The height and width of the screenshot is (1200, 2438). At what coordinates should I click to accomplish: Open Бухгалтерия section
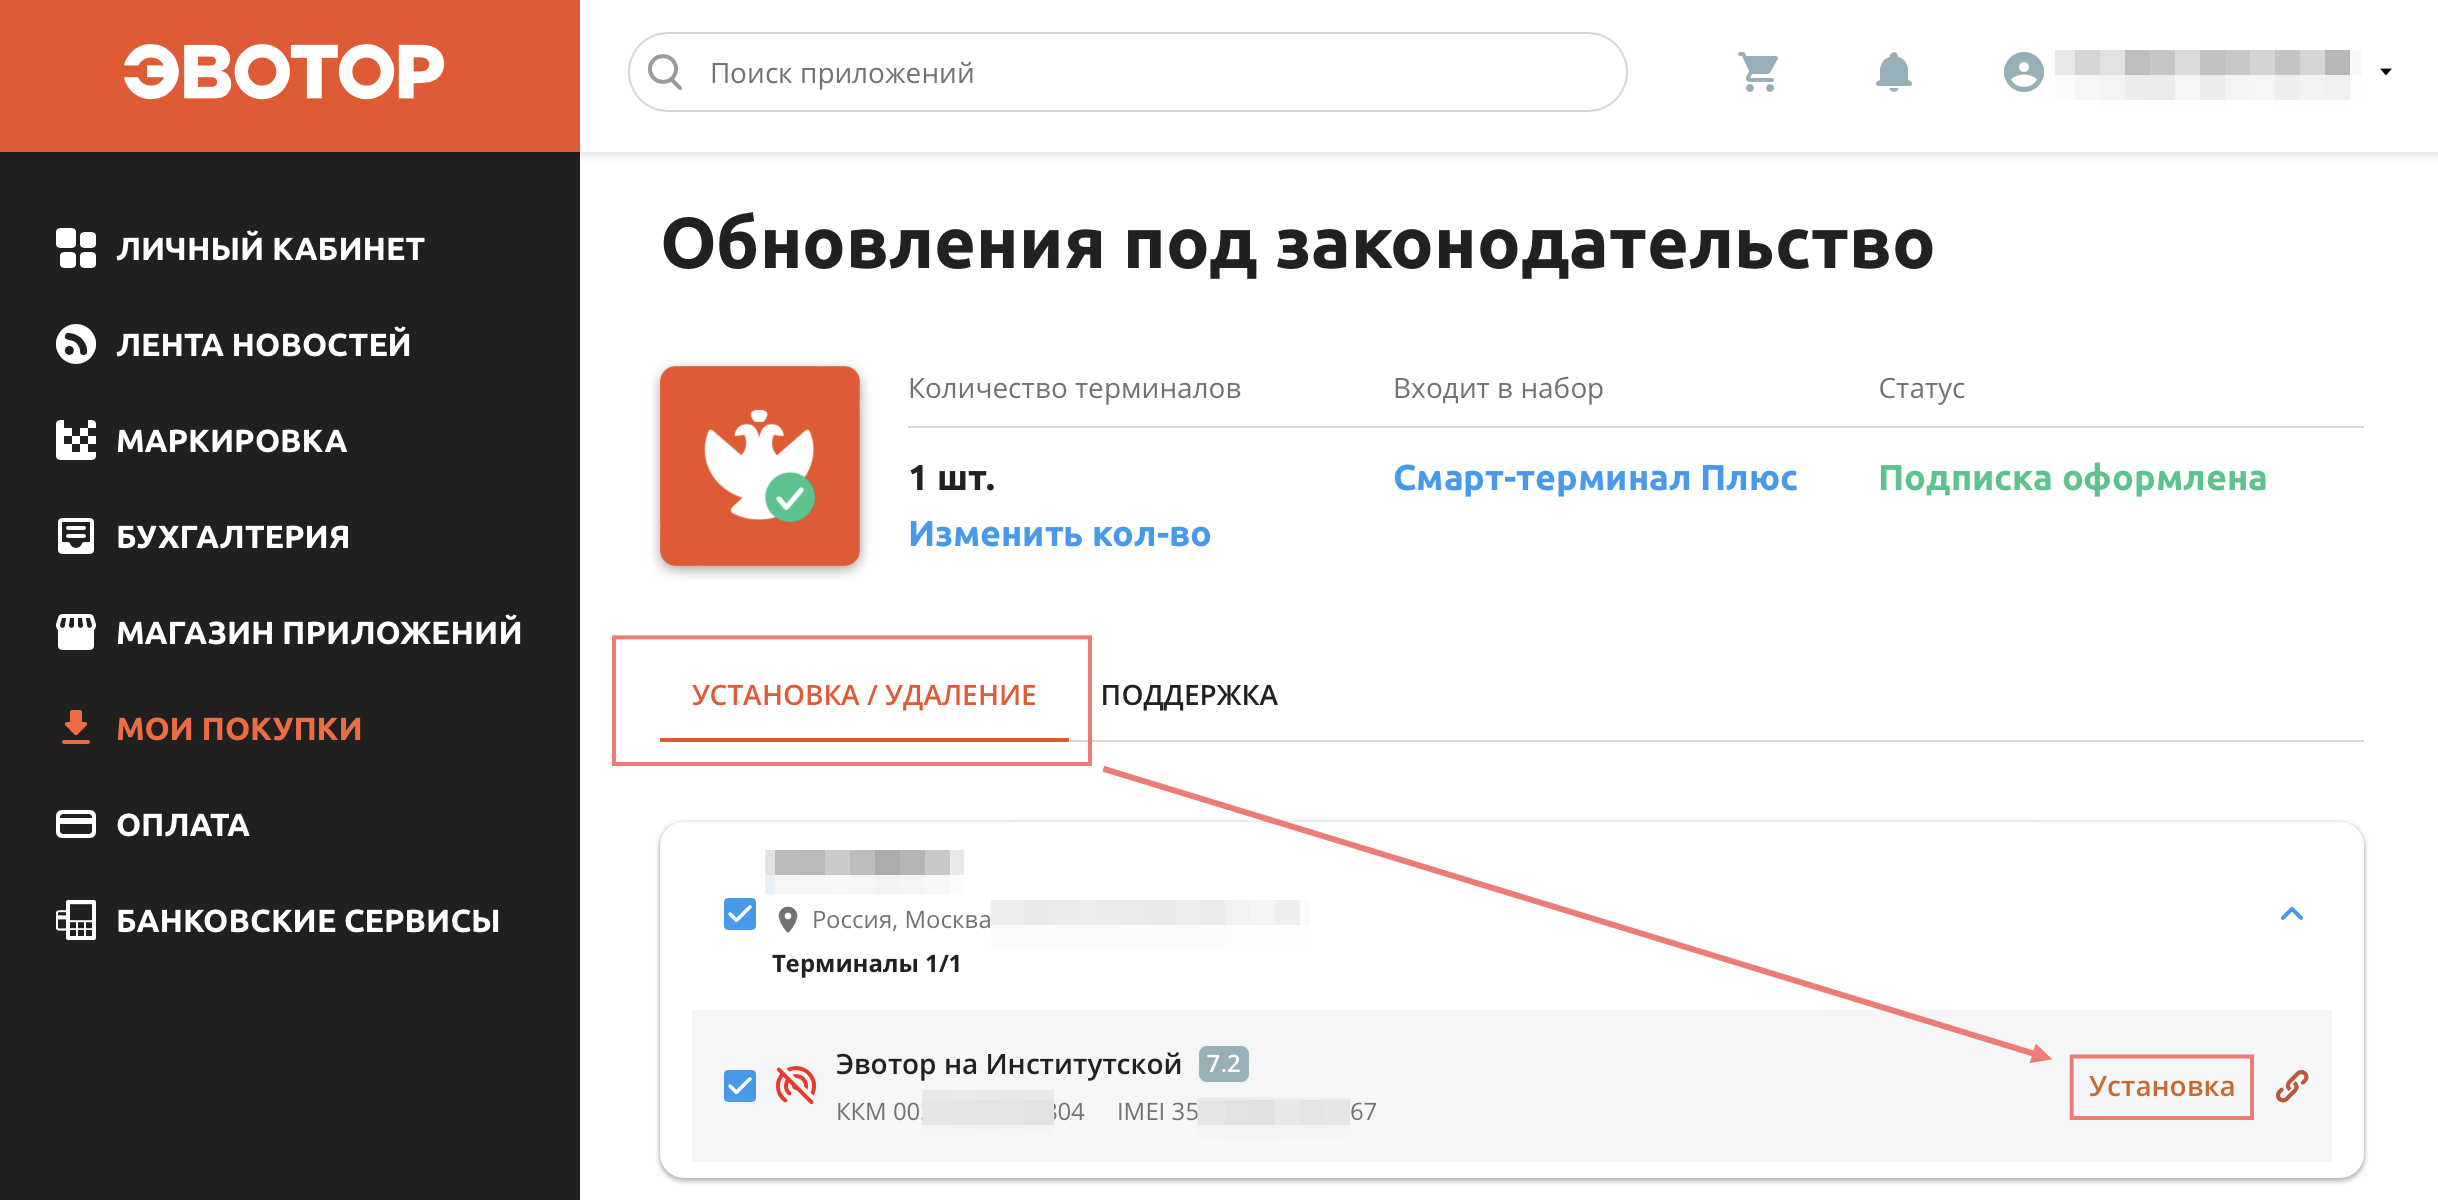233,536
